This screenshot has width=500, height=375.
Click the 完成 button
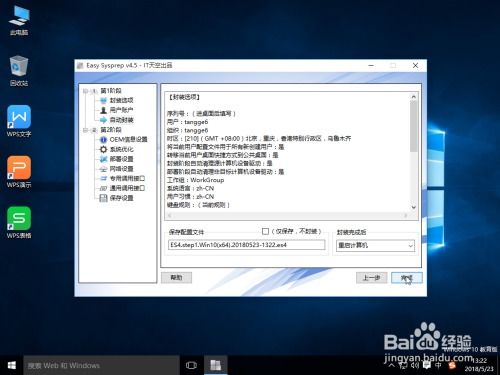[407, 278]
